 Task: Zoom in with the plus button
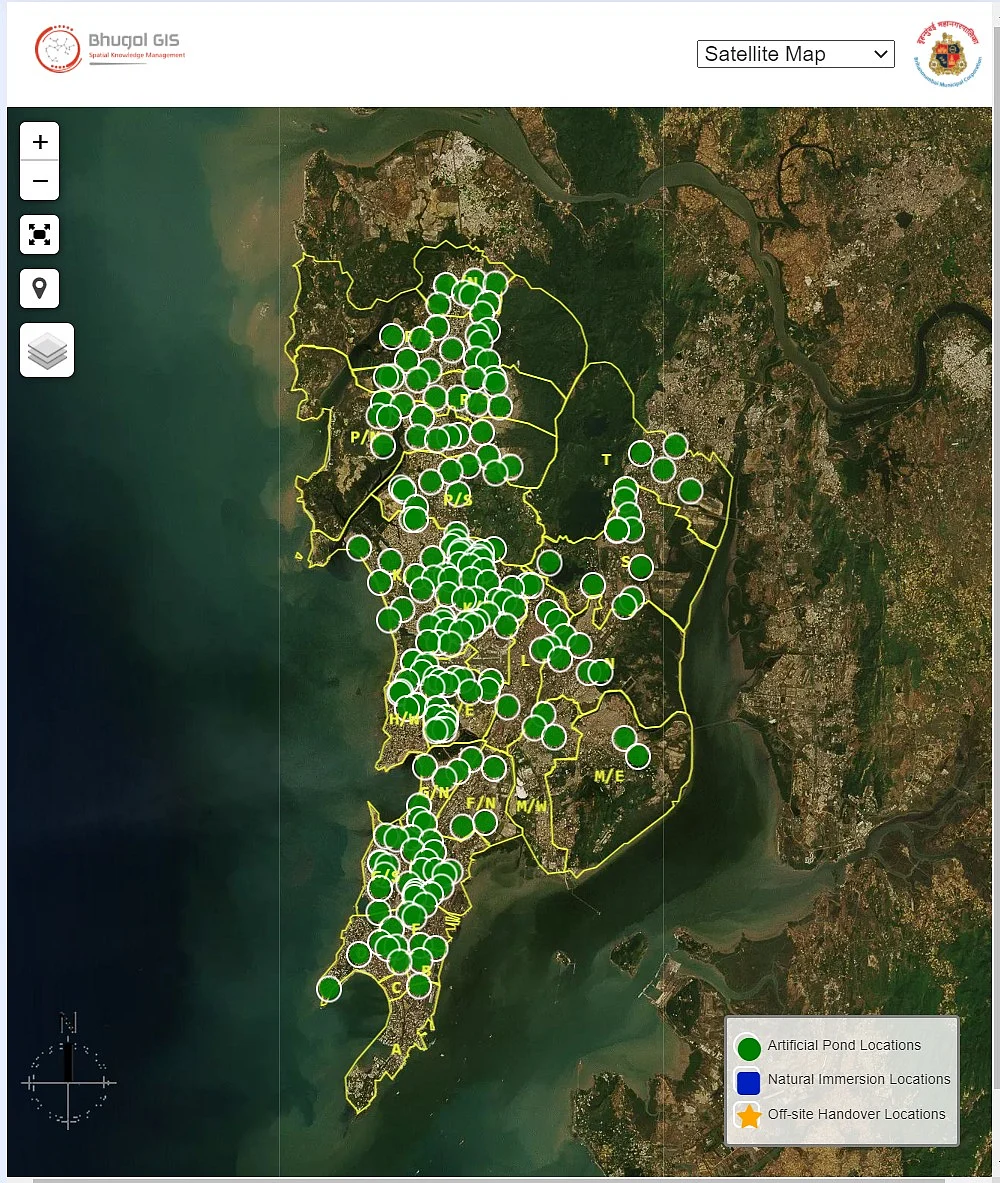[x=40, y=141]
